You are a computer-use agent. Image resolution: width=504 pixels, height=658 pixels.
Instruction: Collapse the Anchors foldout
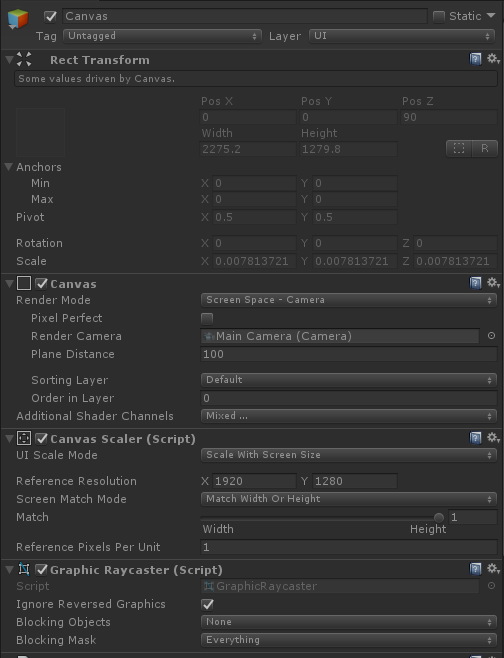pos(9,167)
